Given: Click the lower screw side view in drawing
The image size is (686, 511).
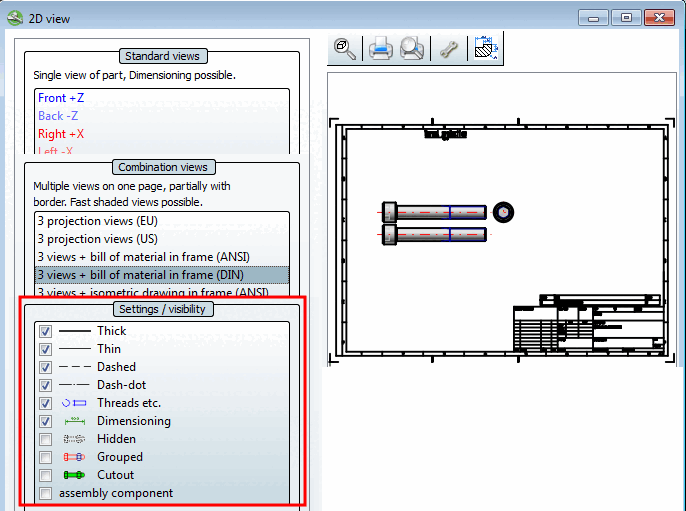Looking at the screenshot, I should point(434,234).
